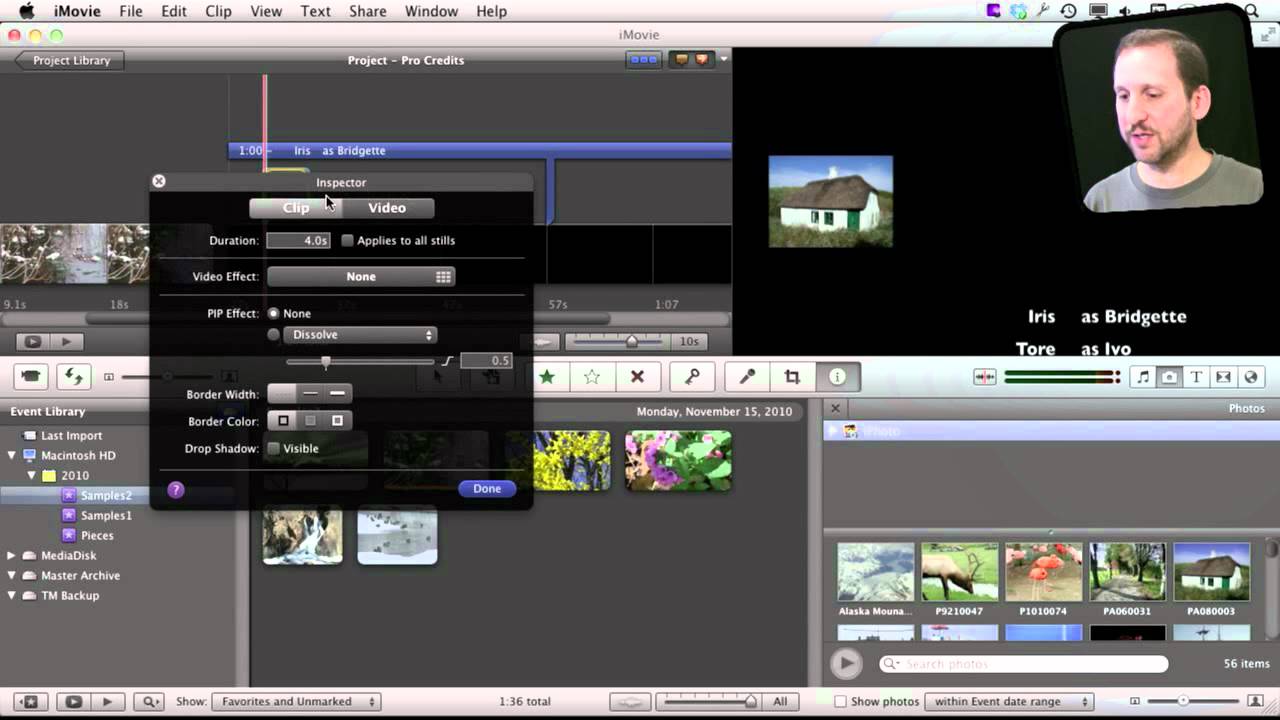This screenshot has height=720, width=1280.
Task: Expand the MediaDisk drive
Action: coord(11,556)
